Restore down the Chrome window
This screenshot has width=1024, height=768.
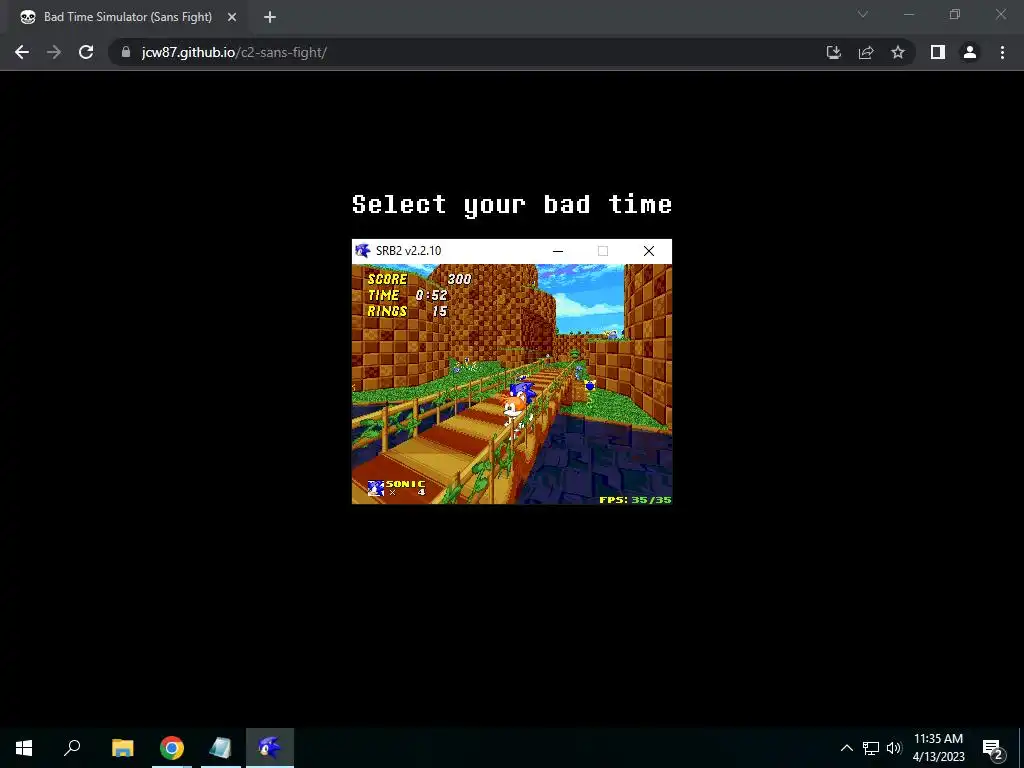tap(955, 14)
